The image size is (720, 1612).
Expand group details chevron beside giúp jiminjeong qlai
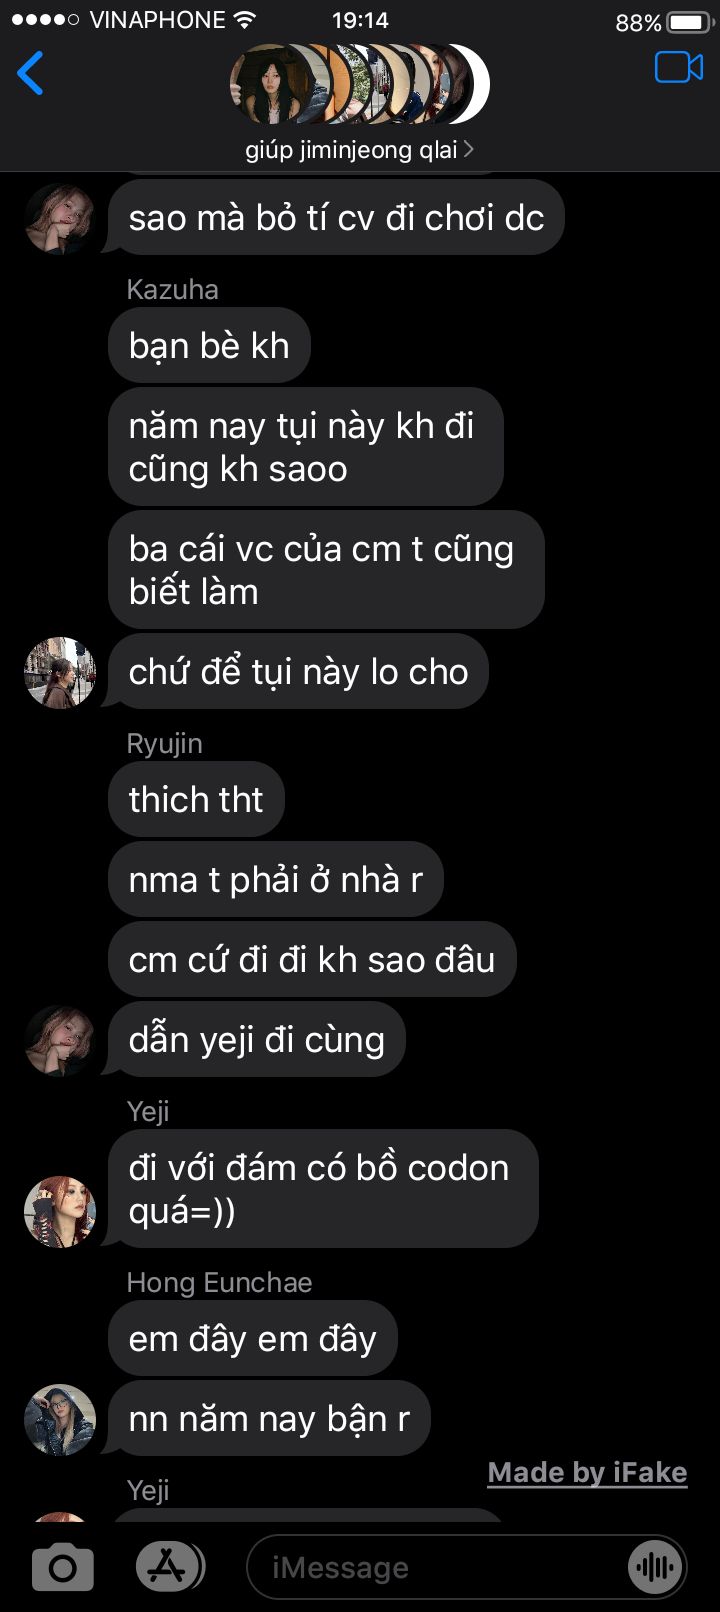click(x=469, y=150)
